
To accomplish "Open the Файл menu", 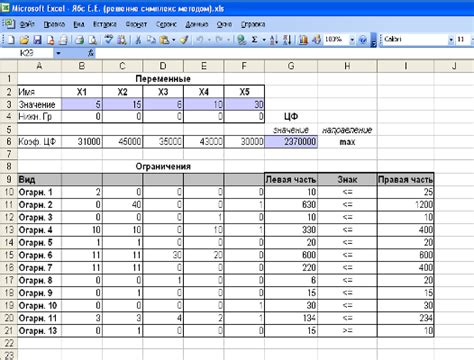I will (x=27, y=24).
